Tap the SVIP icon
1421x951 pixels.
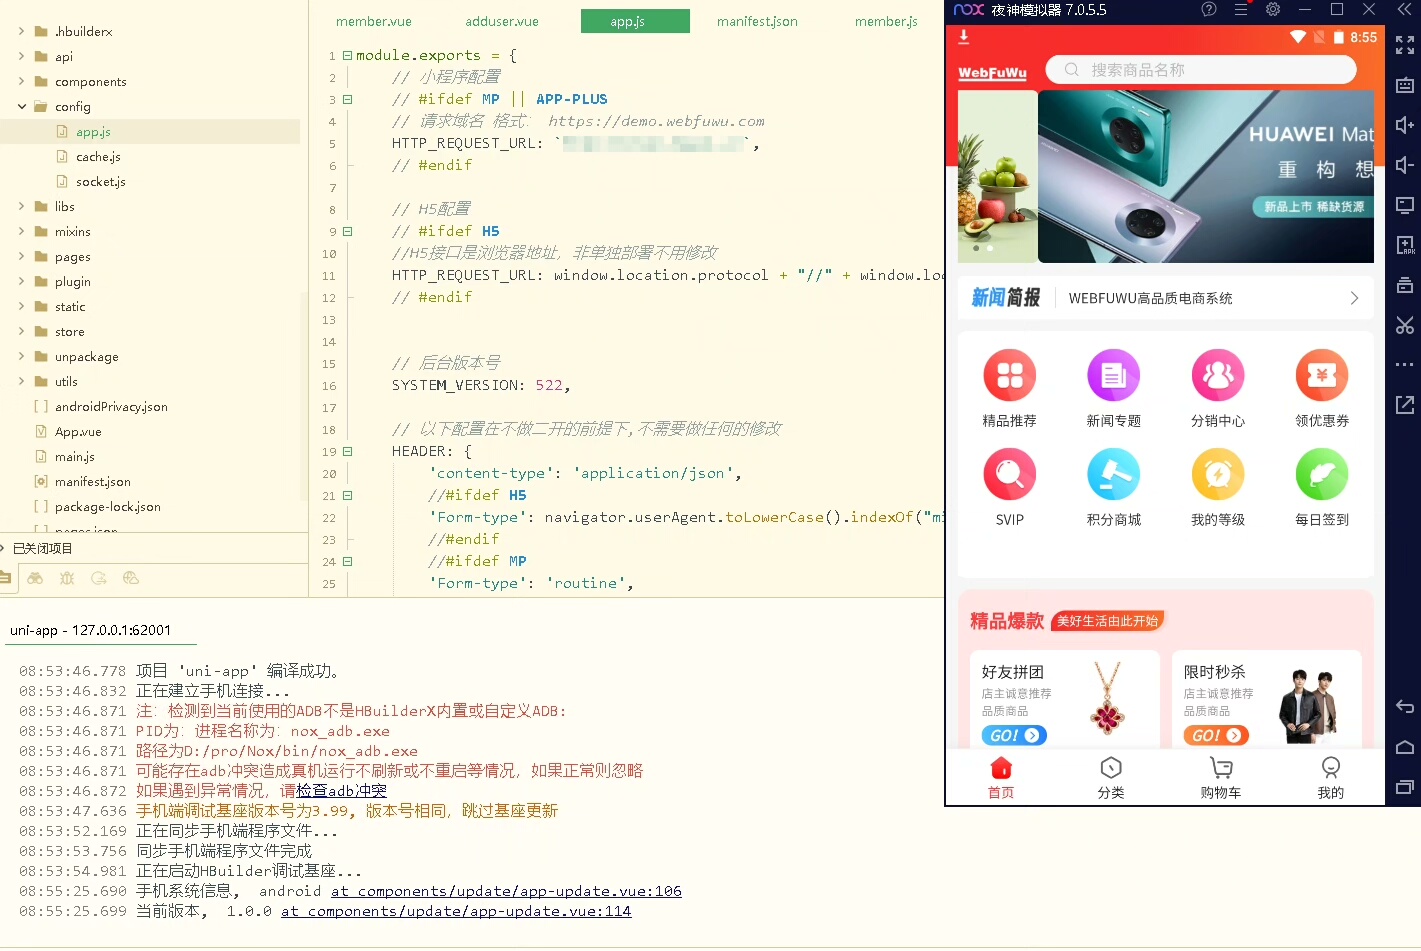1010,474
